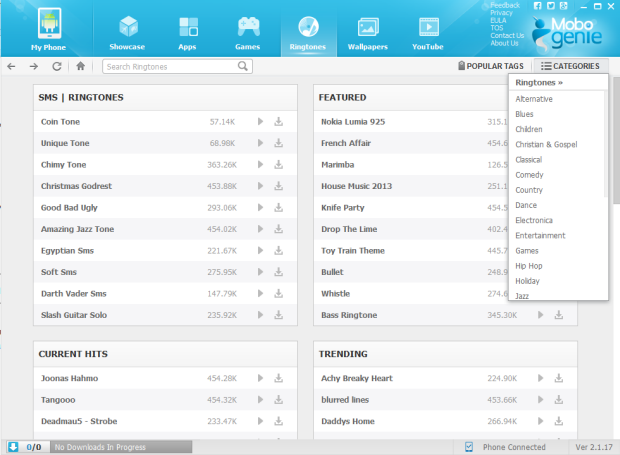620x455 pixels.
Task: Play the Chimy Tone ringtone
Action: coord(260,164)
